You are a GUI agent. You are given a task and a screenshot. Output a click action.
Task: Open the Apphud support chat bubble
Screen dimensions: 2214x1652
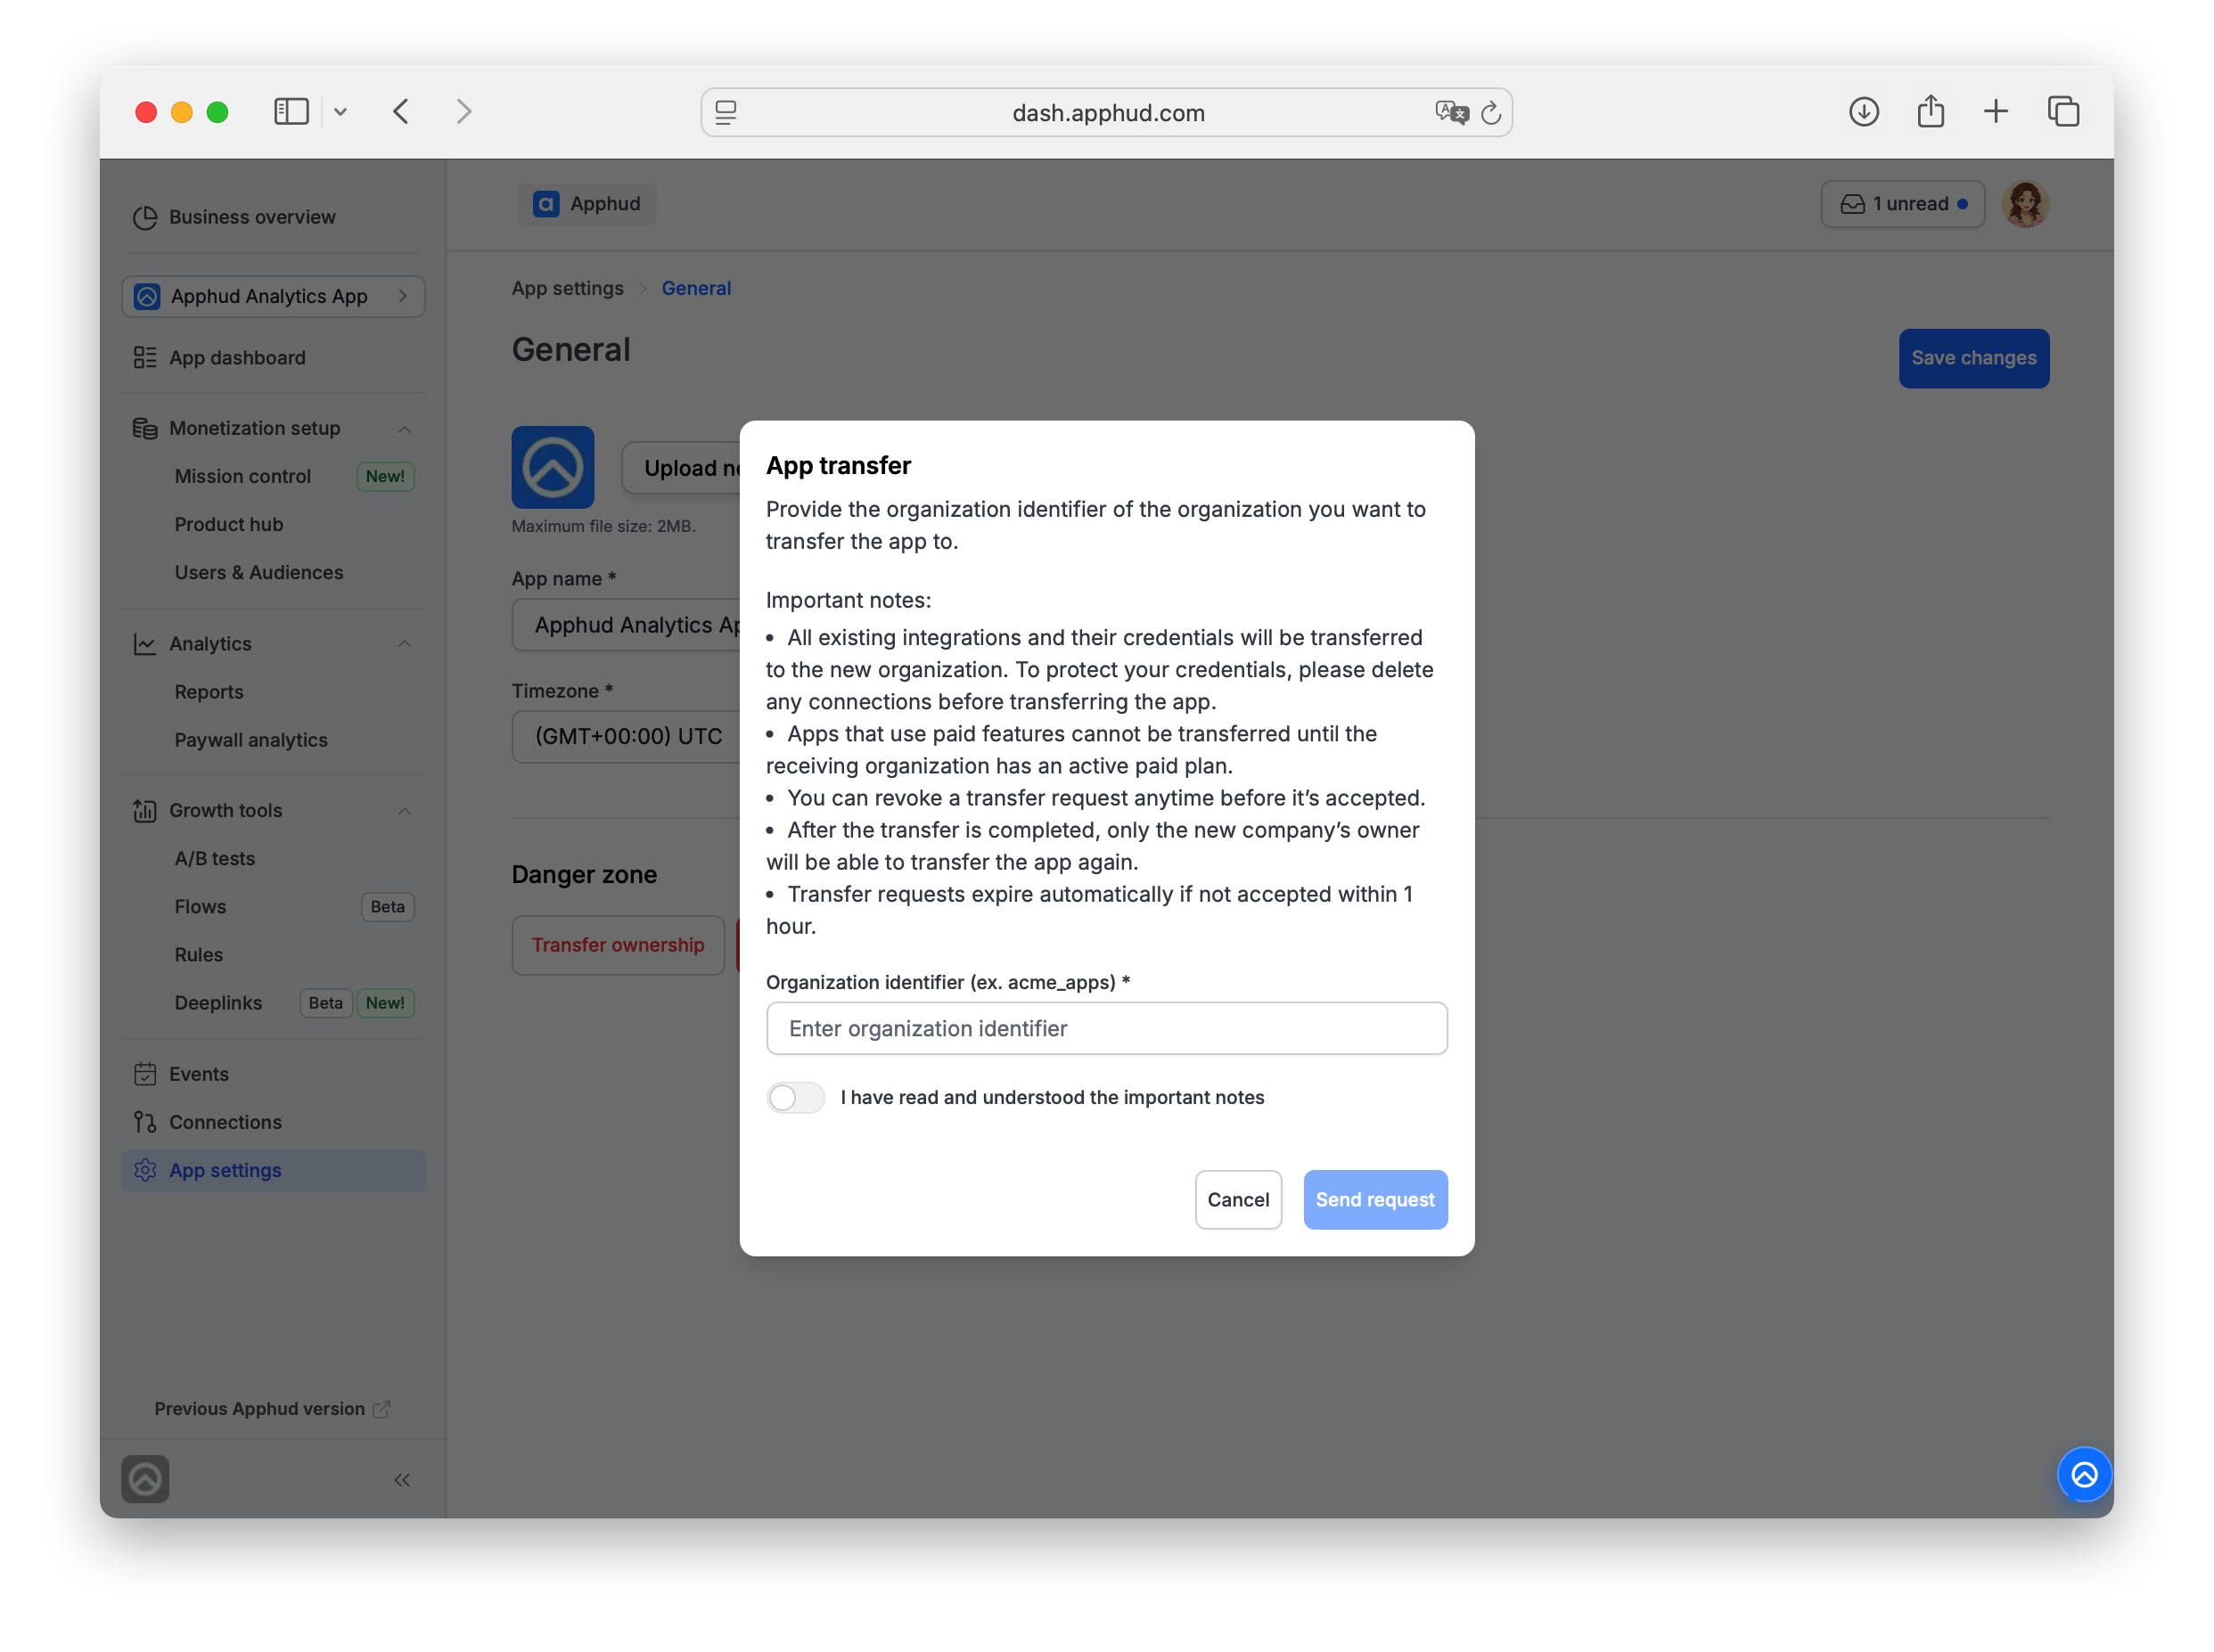pyautogui.click(x=2083, y=1474)
